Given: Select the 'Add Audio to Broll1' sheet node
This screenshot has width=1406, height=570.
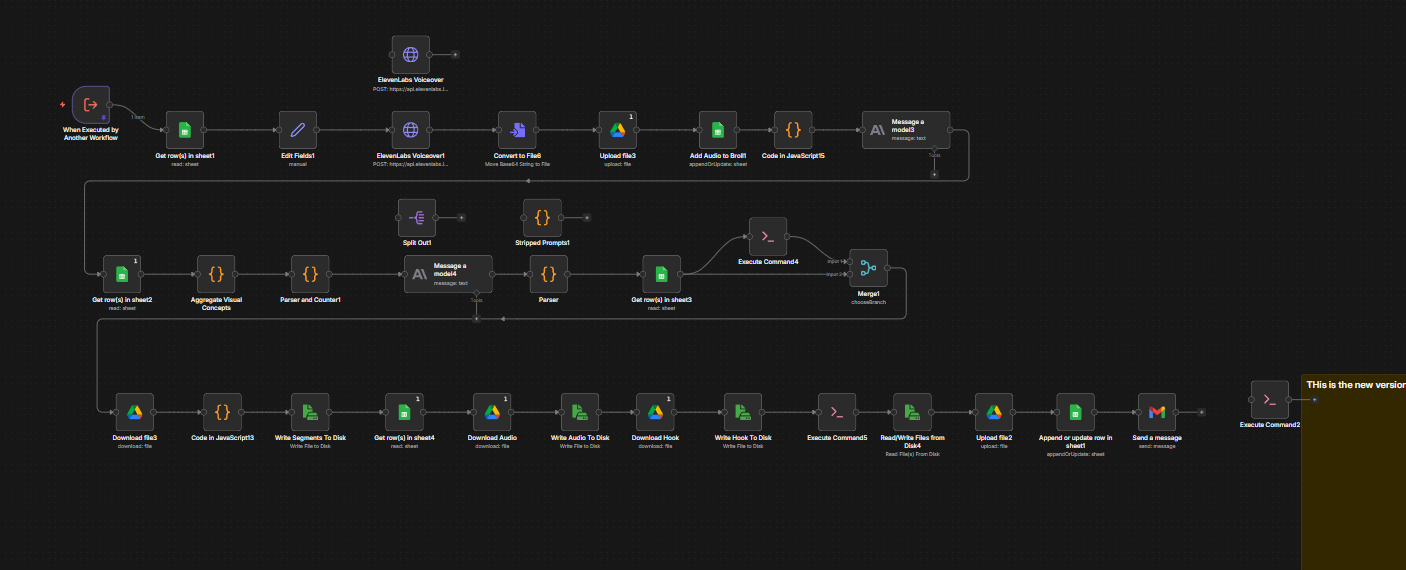Looking at the screenshot, I should pyautogui.click(x=718, y=130).
